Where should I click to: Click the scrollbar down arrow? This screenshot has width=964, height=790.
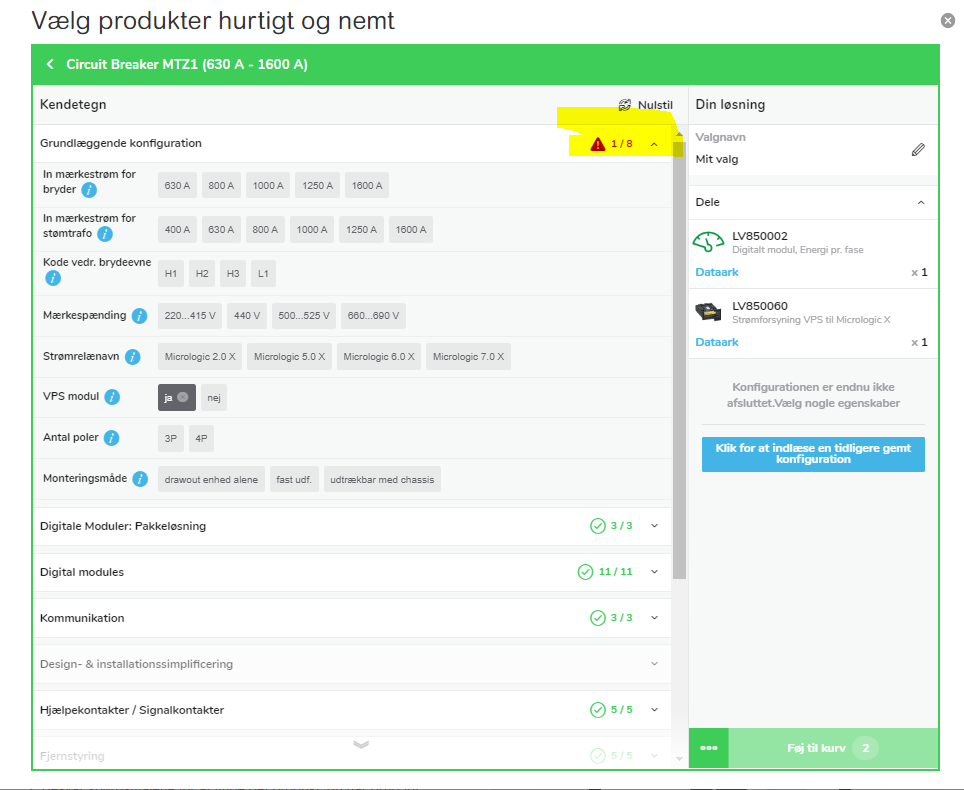tap(679, 759)
